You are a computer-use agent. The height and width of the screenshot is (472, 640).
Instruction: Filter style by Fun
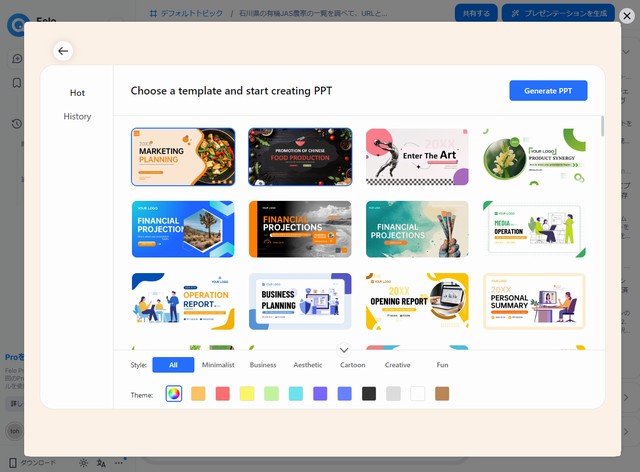pos(442,365)
